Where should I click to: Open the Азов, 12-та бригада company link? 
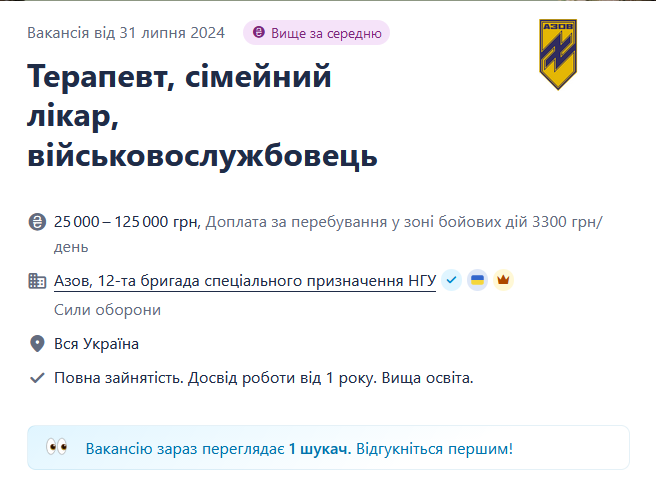245,280
